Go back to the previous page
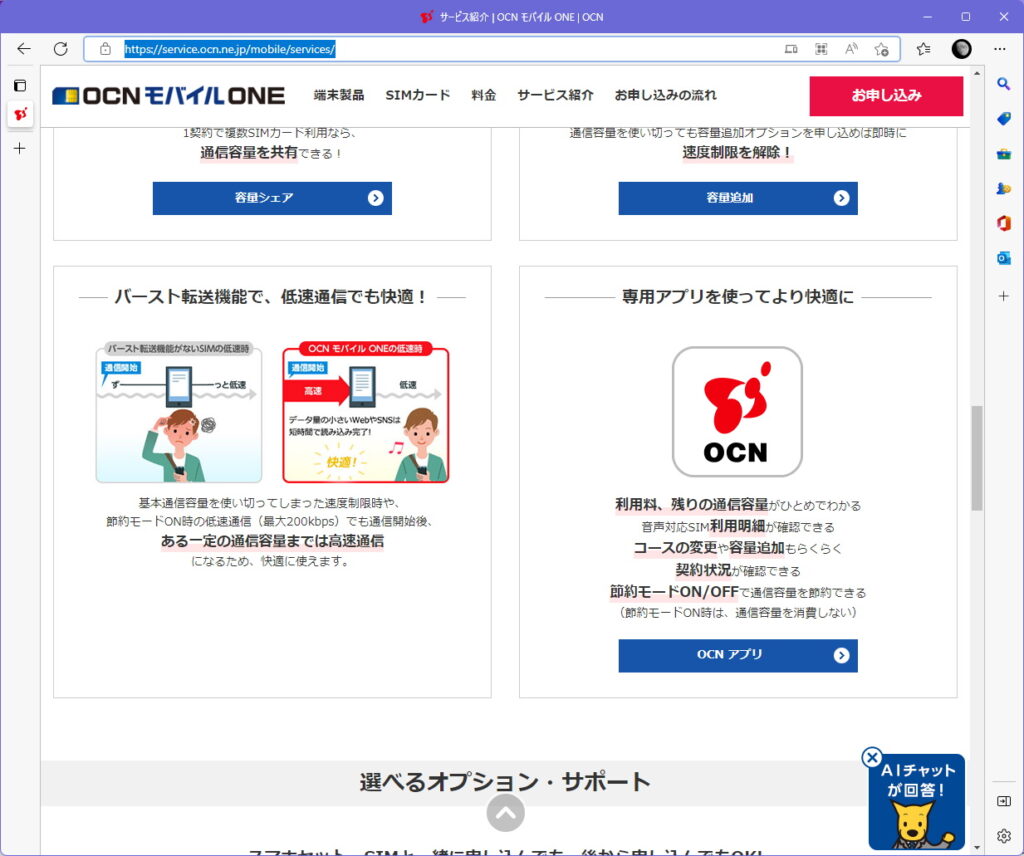Screen dimensions: 1024x856 tap(24, 49)
